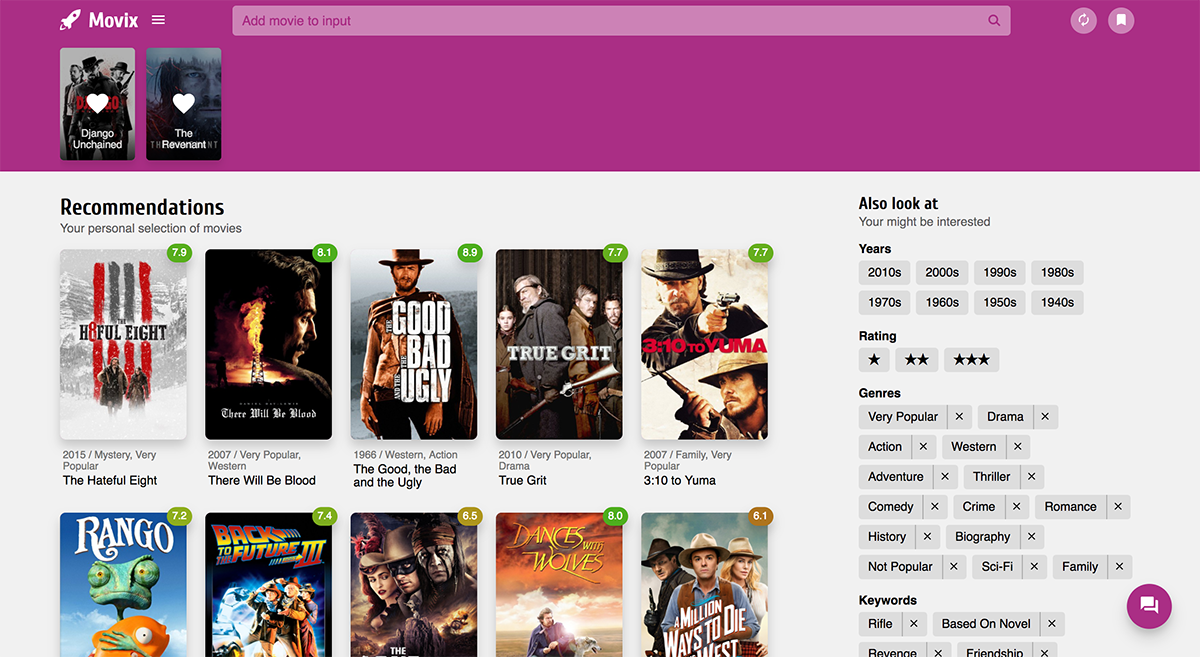1200x657 pixels.
Task: Open the chat bubble floating button
Action: 1149,605
